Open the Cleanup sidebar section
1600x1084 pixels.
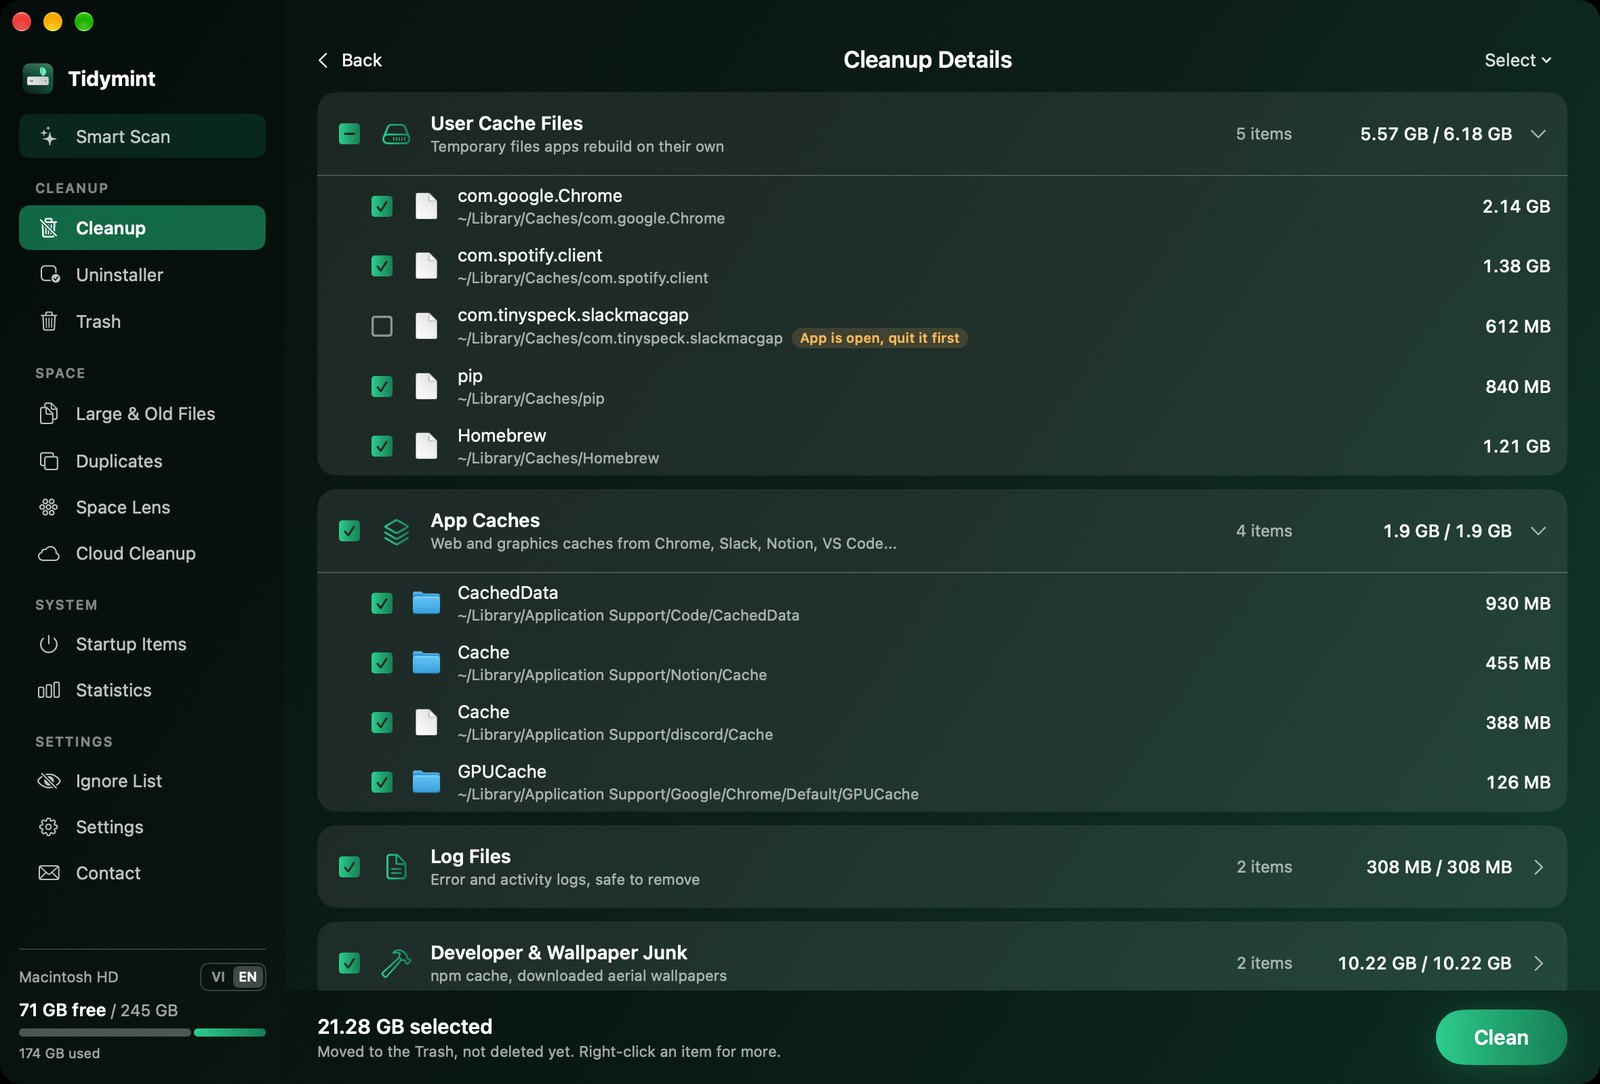[142, 228]
